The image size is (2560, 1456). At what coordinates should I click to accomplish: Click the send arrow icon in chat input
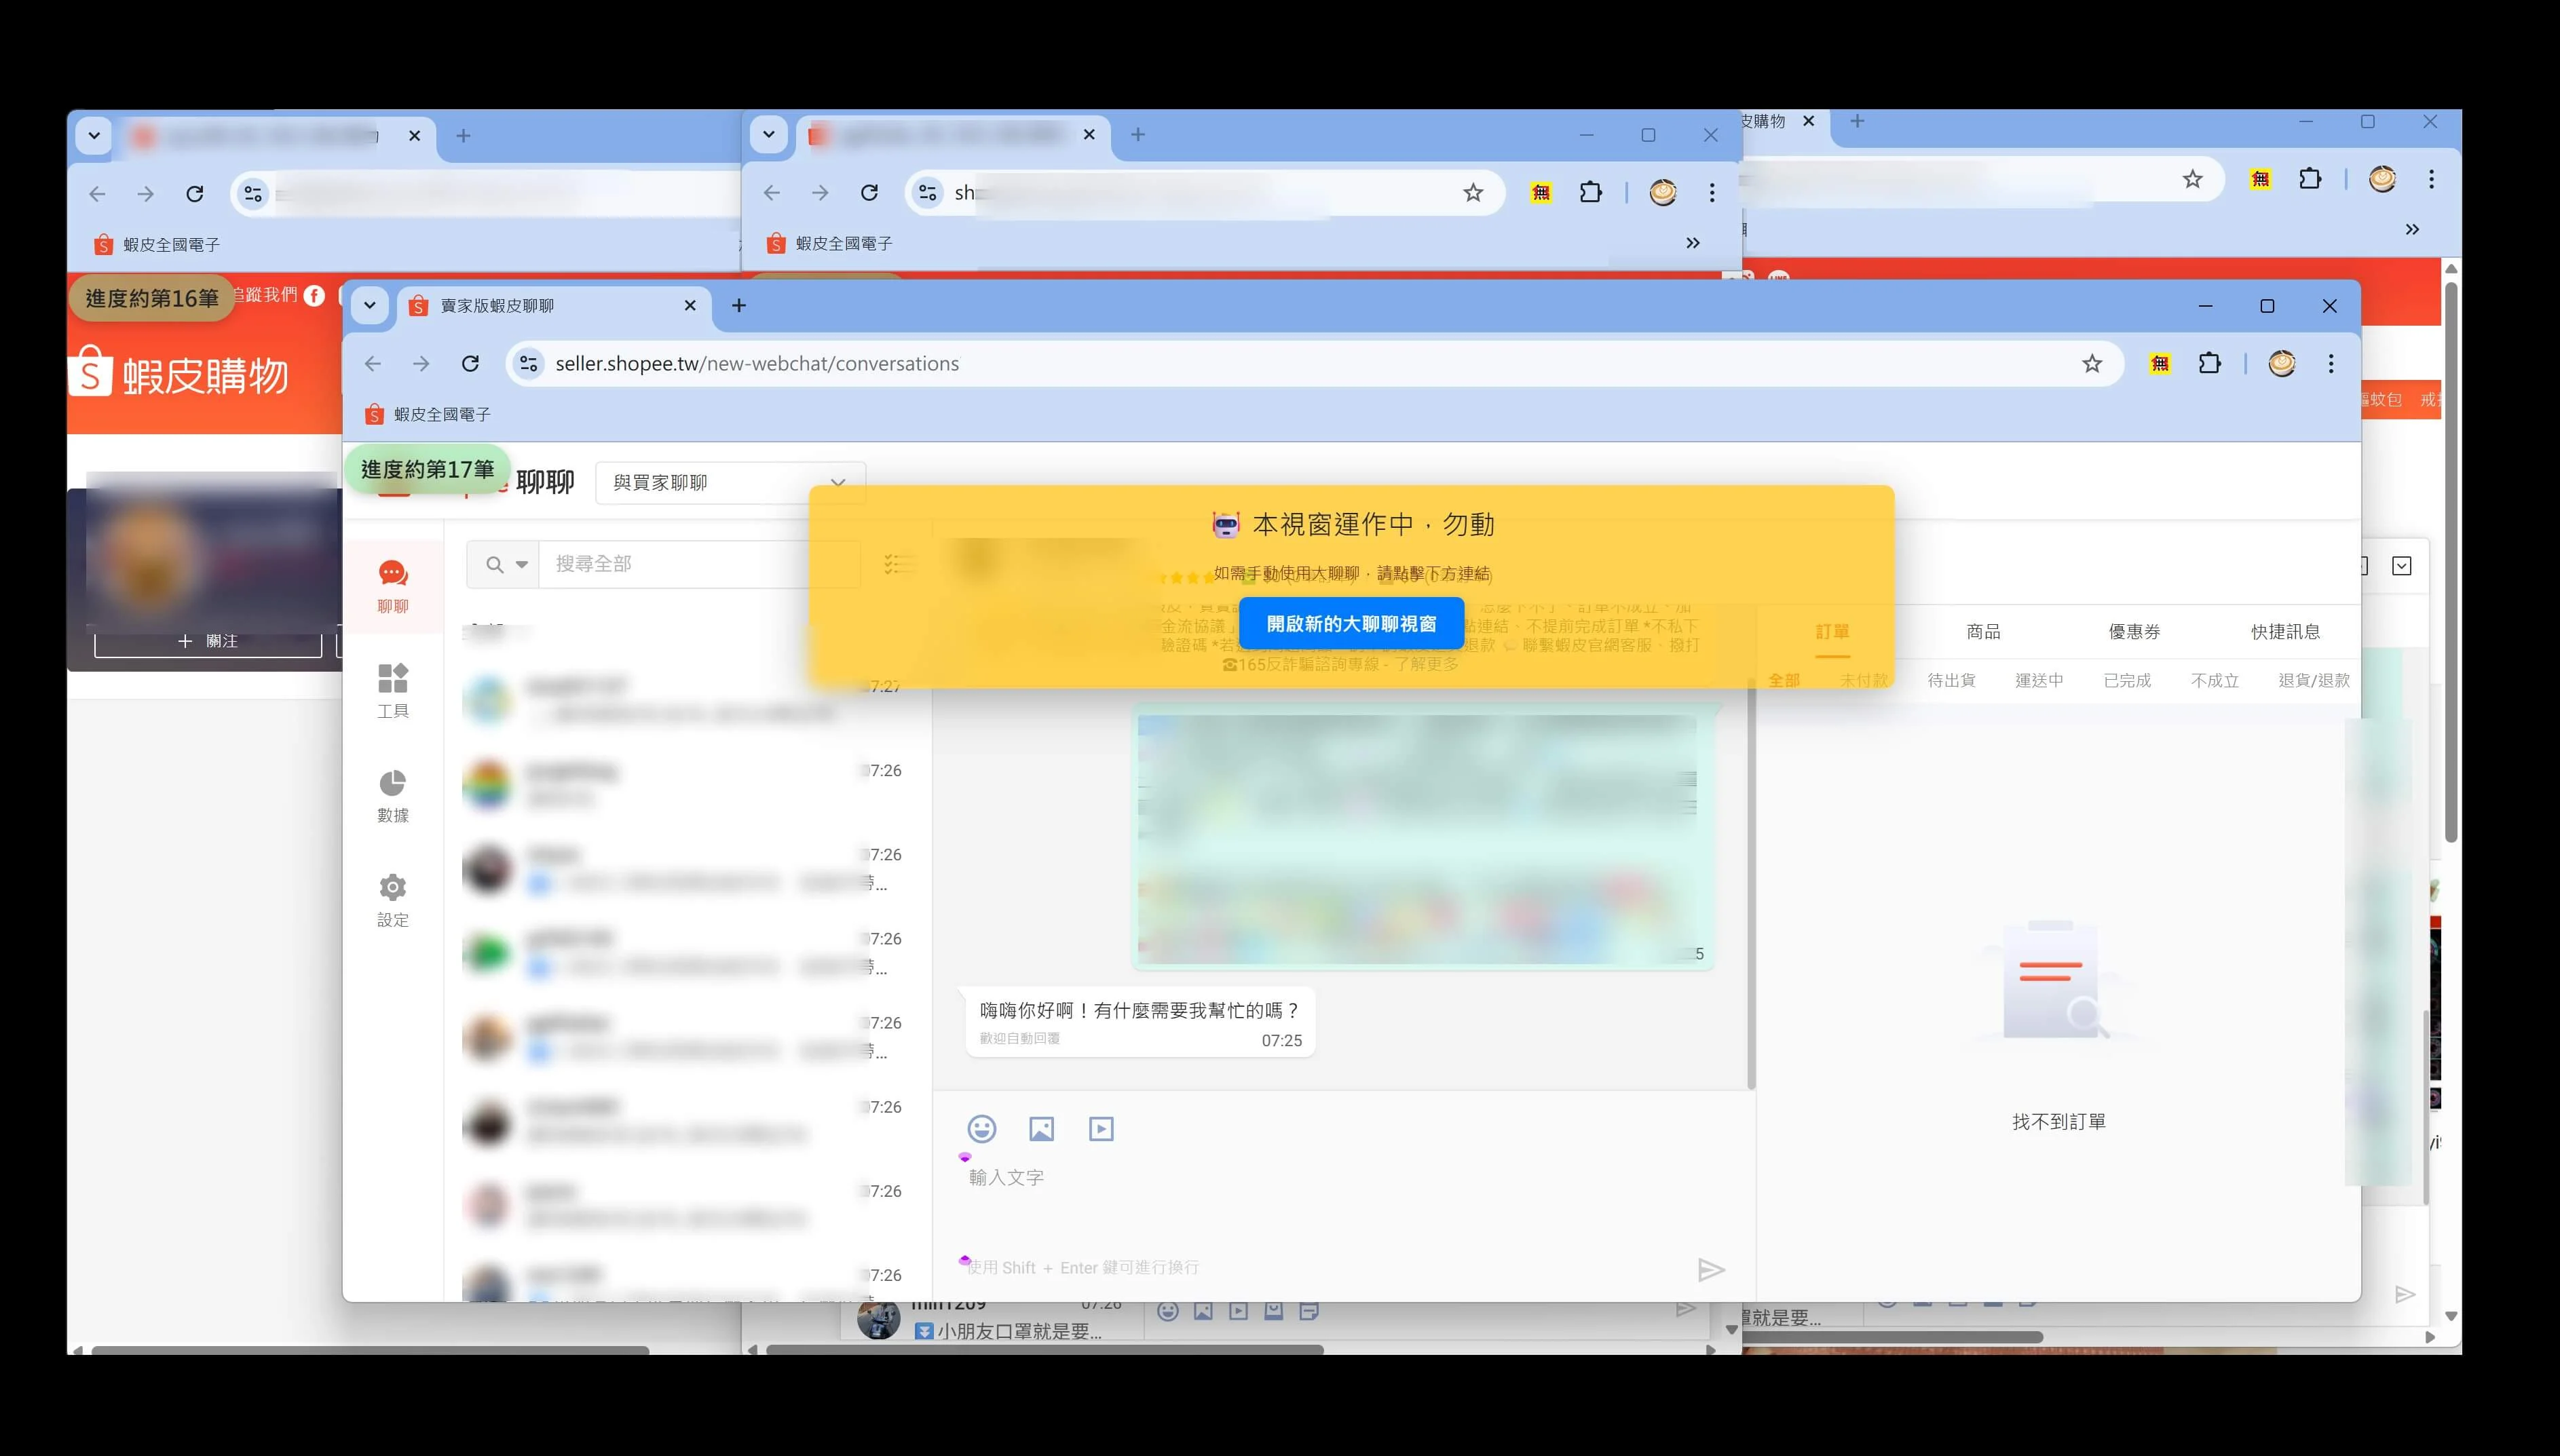(x=1711, y=1270)
